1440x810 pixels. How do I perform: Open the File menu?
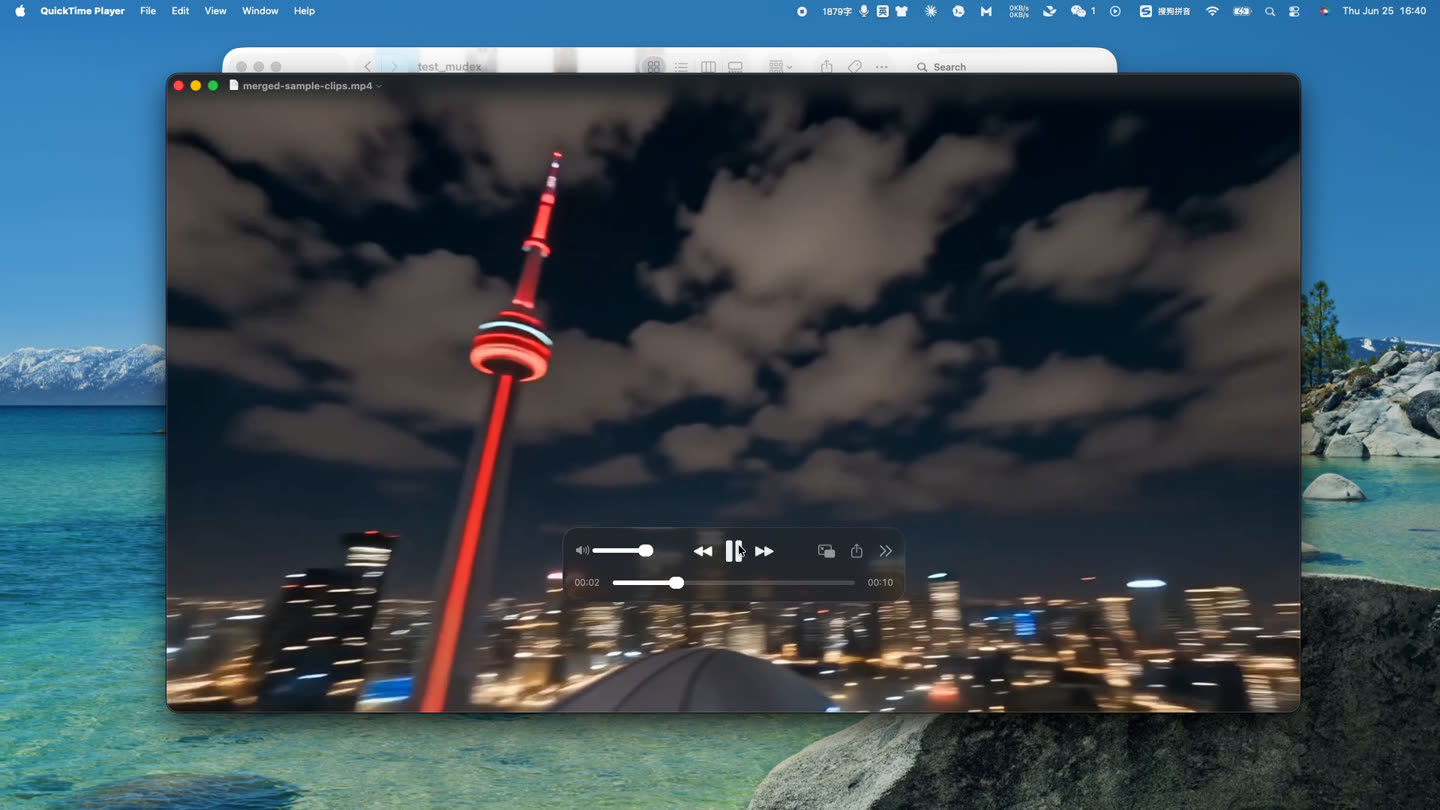coord(148,11)
